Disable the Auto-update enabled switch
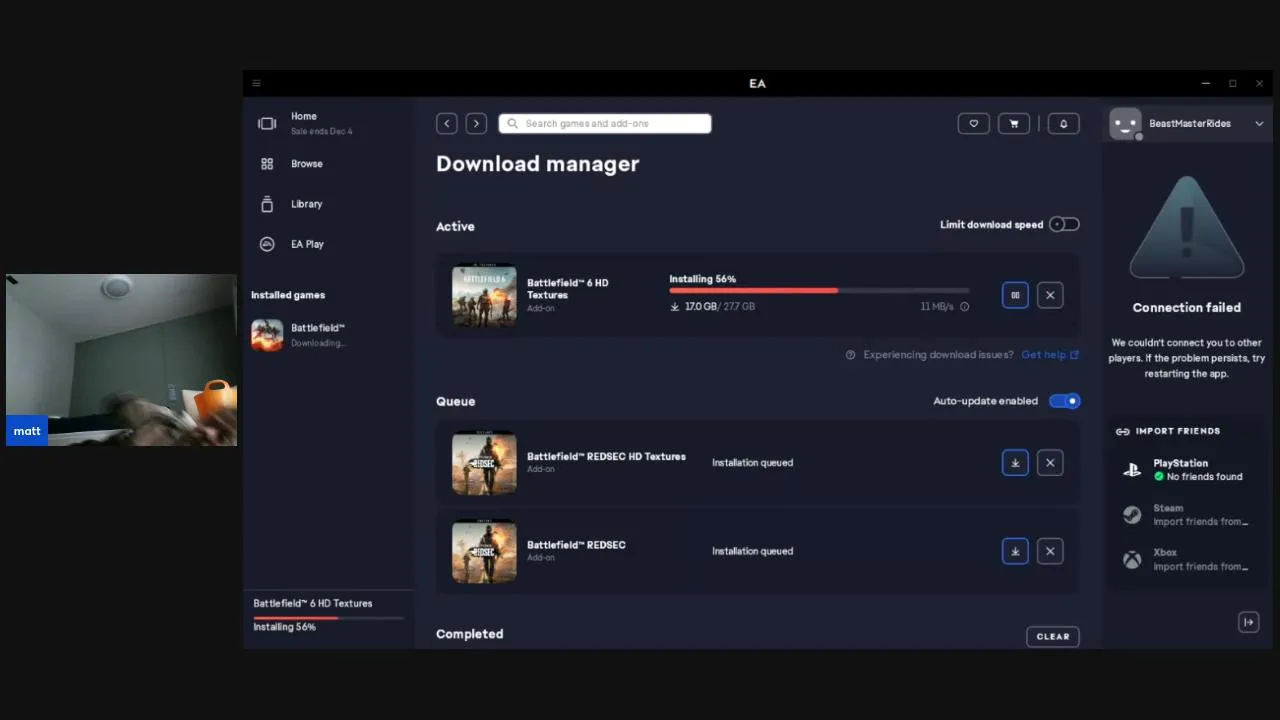 [1065, 401]
